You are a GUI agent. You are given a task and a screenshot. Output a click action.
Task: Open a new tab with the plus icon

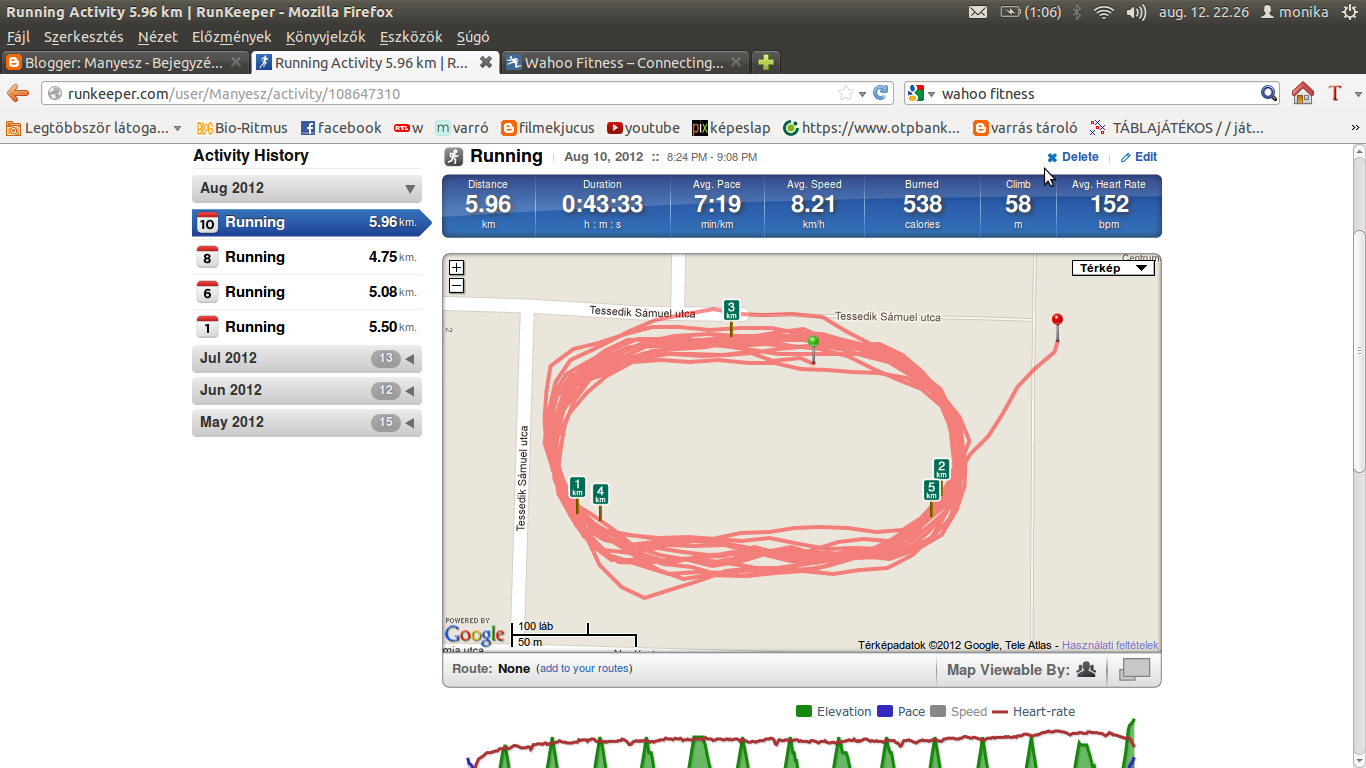(x=766, y=62)
